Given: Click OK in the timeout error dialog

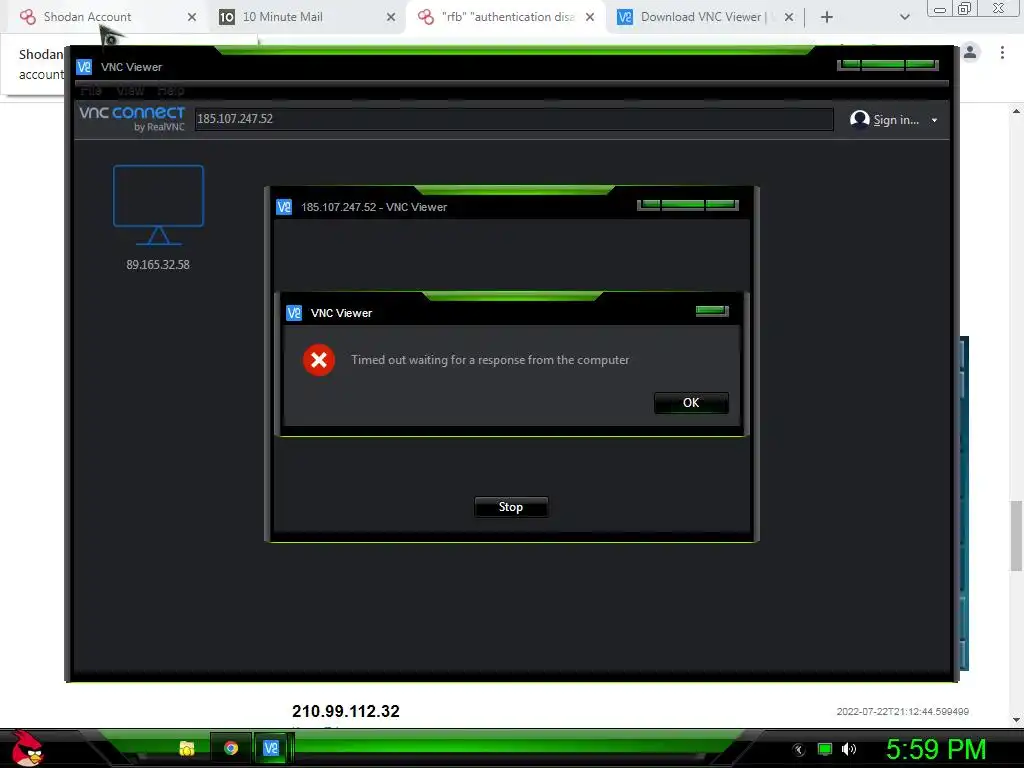Looking at the screenshot, I should click(691, 403).
